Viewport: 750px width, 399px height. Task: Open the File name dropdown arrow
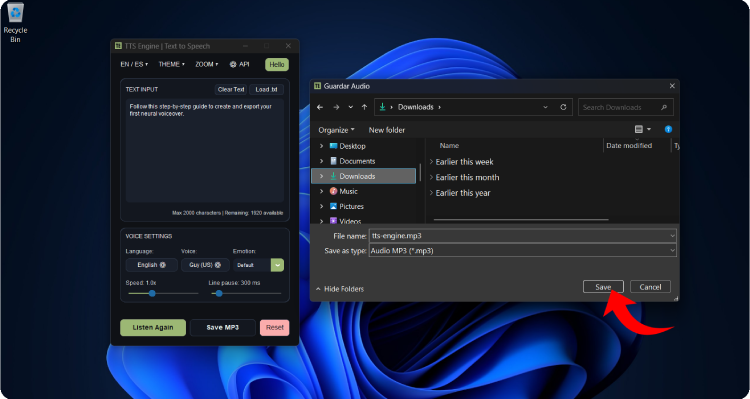[673, 236]
